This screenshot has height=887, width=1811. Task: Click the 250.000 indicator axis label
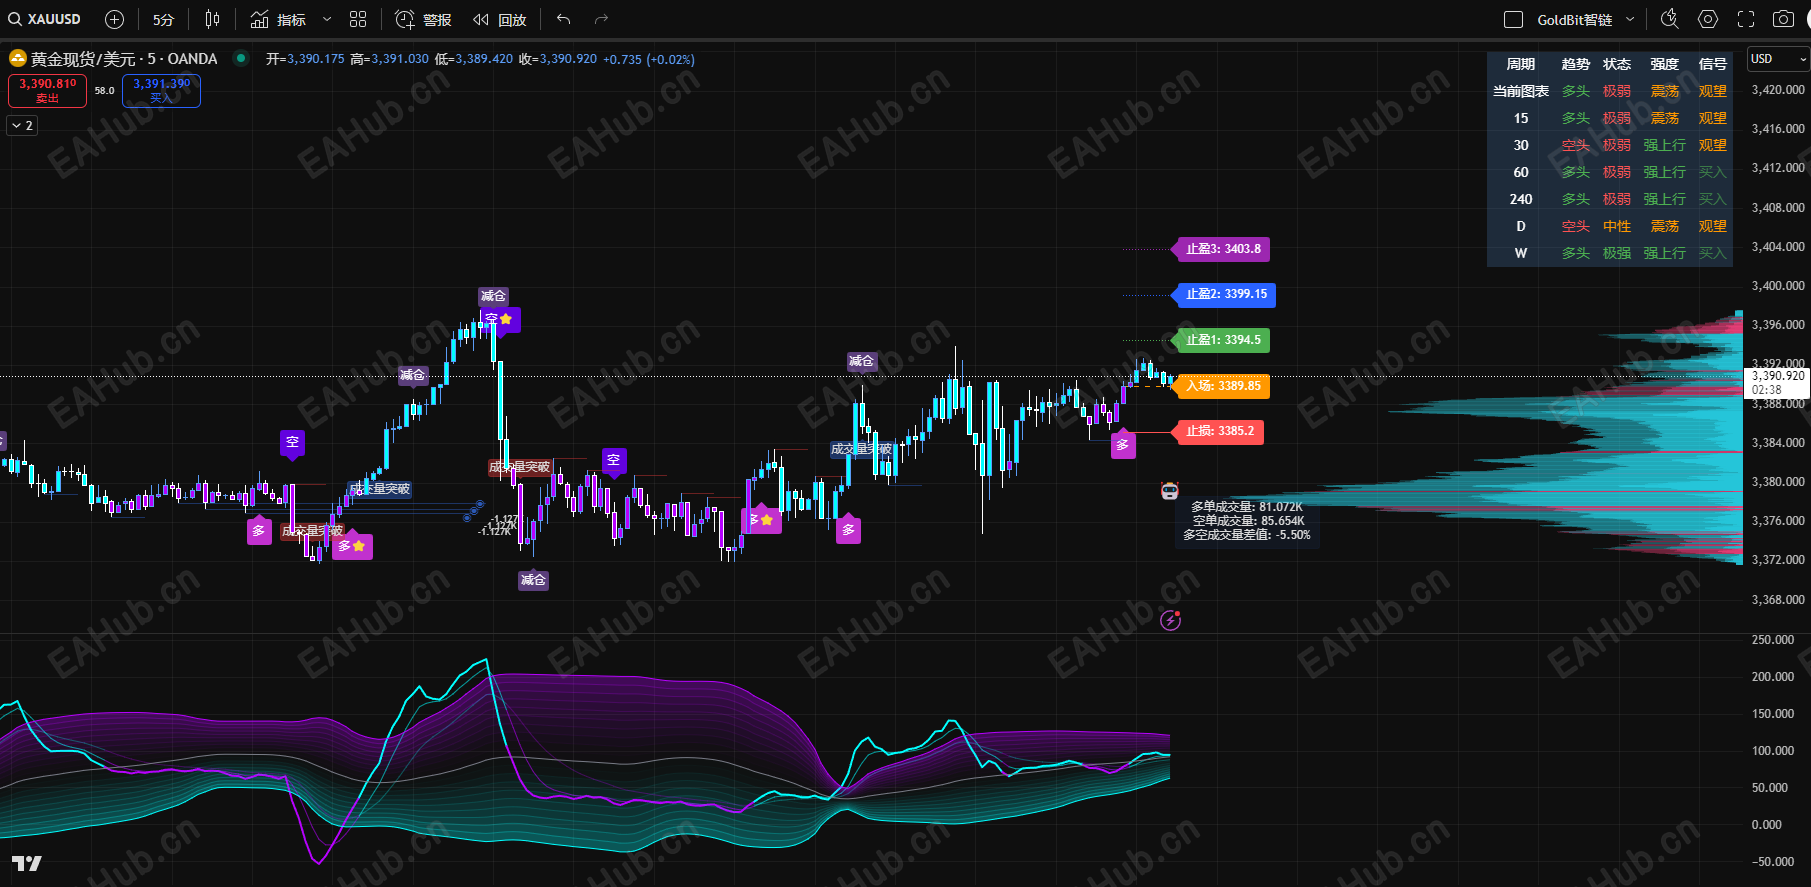(x=1773, y=639)
